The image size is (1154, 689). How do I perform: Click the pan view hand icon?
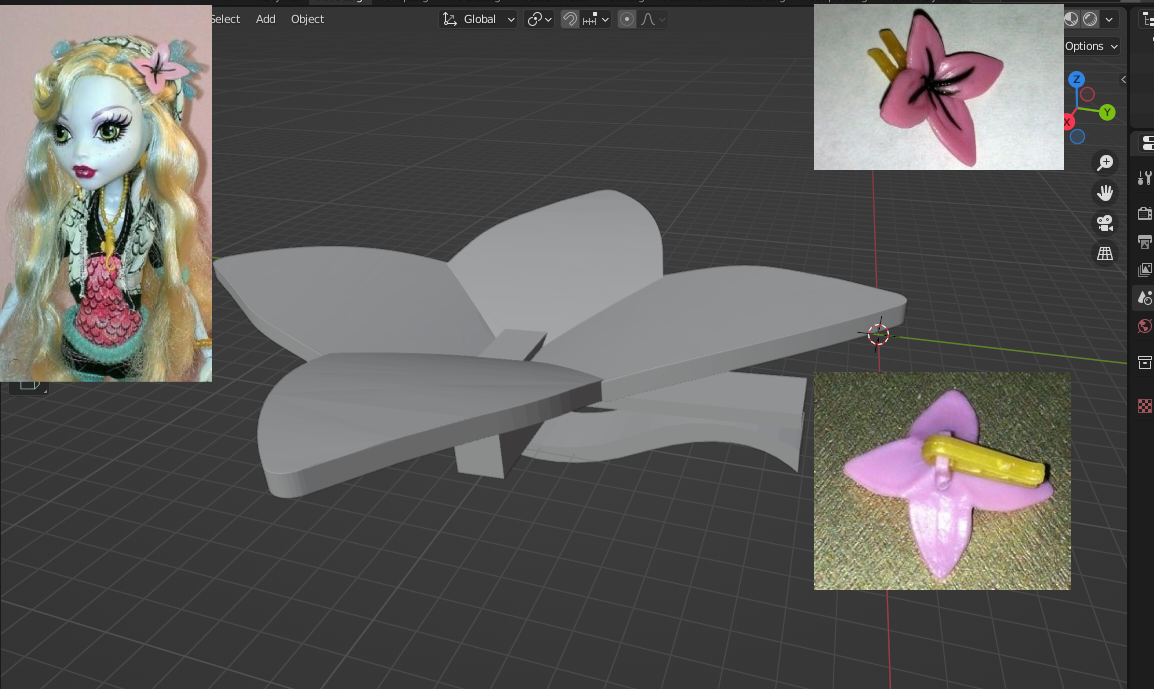[1105, 193]
